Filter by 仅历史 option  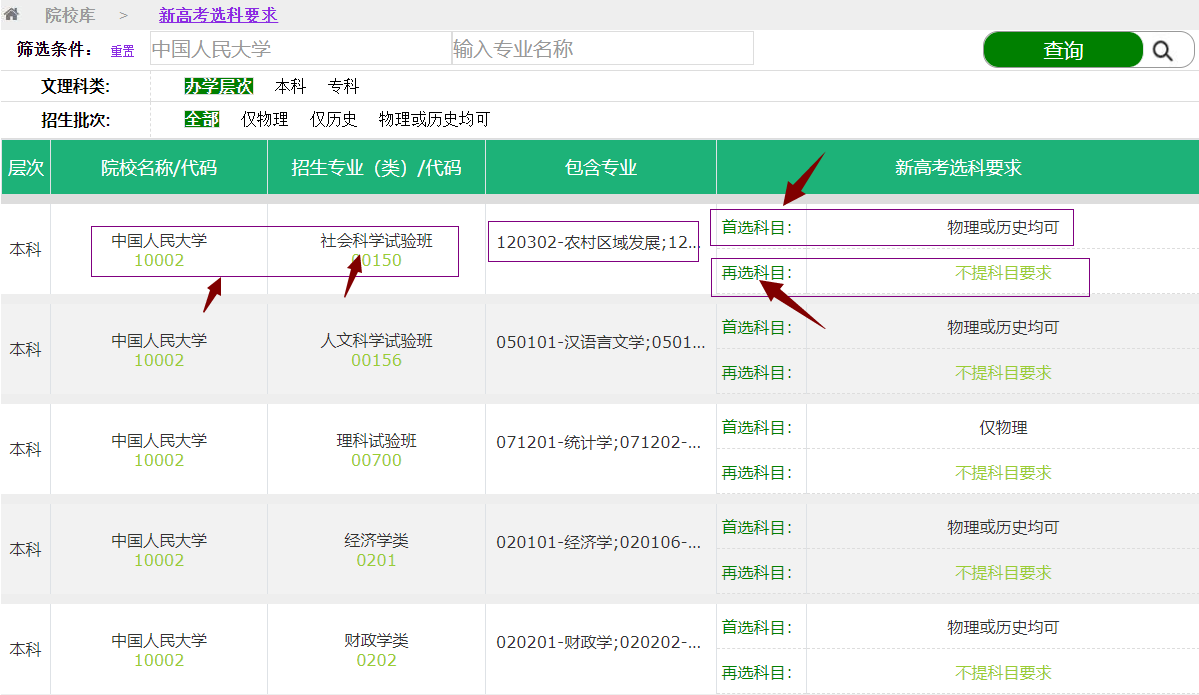pos(333,120)
